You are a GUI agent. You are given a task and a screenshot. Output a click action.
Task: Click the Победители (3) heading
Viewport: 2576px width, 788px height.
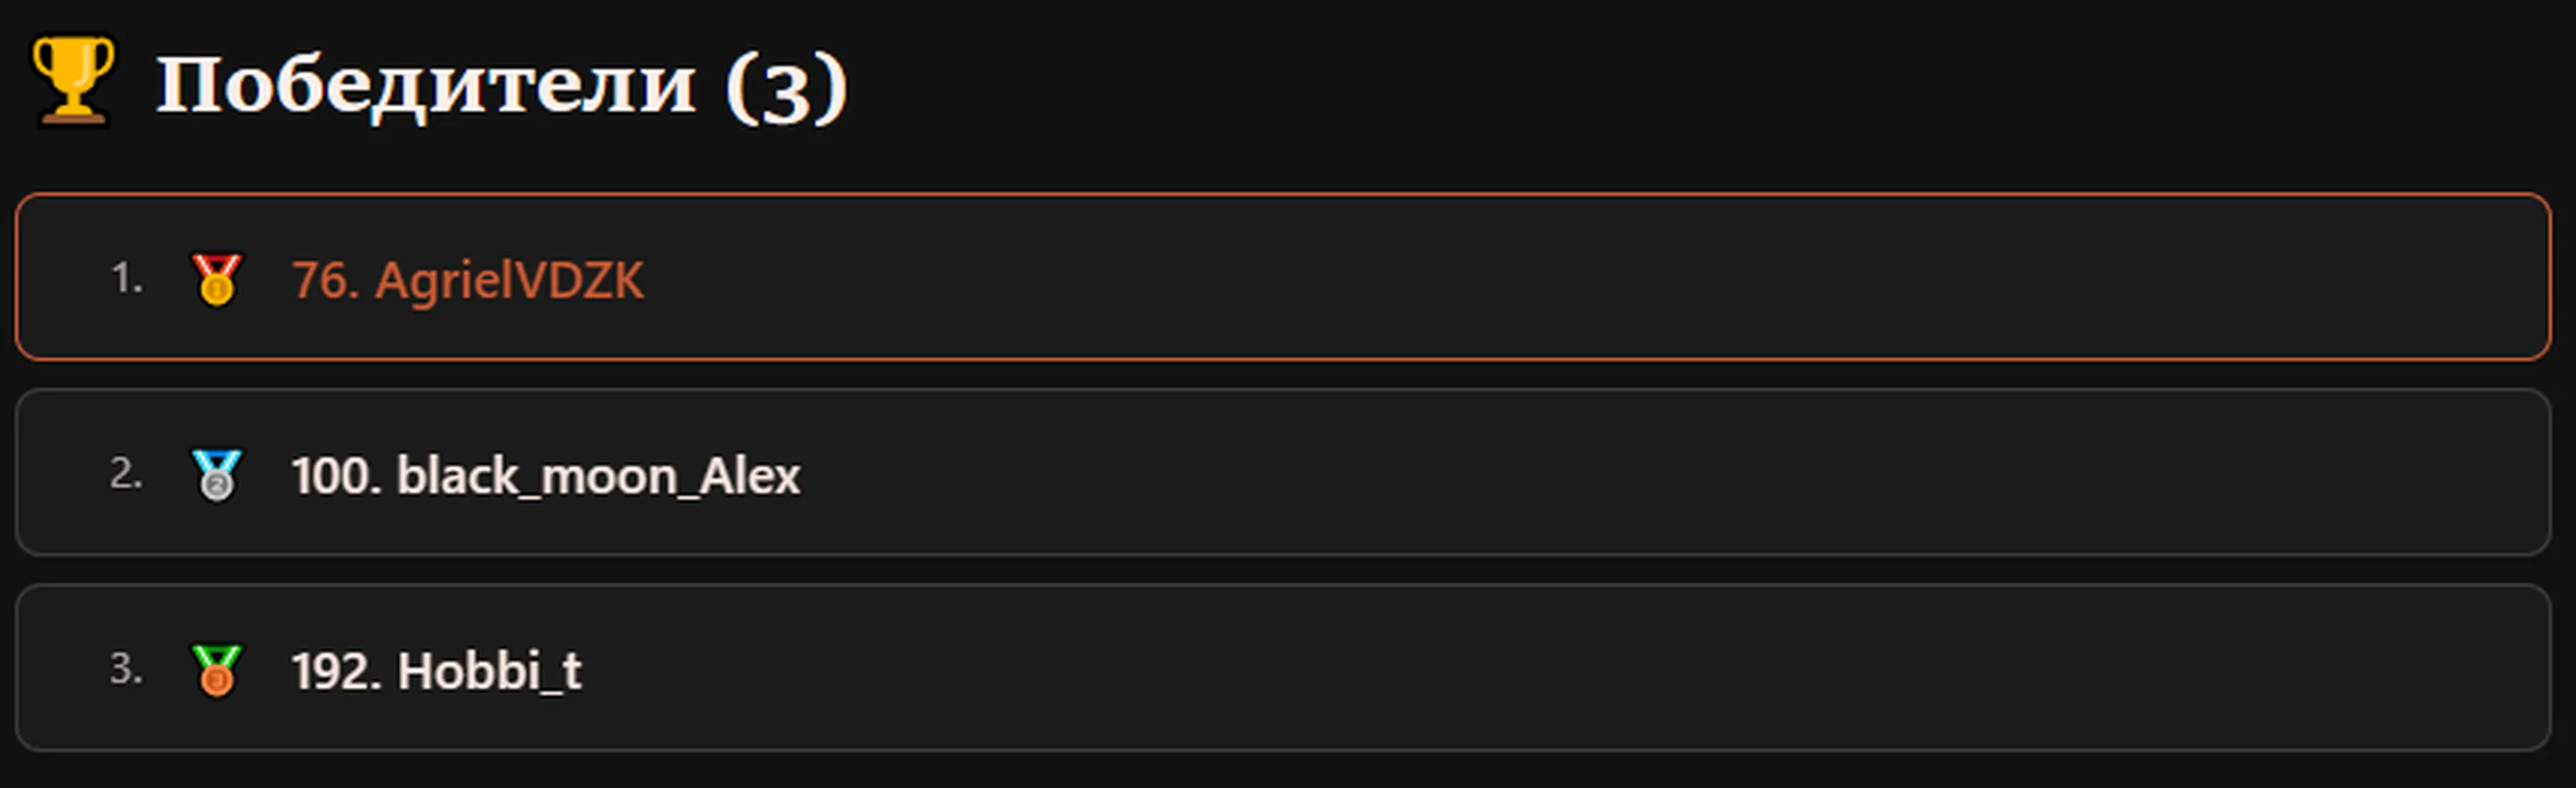pyautogui.click(x=501, y=86)
